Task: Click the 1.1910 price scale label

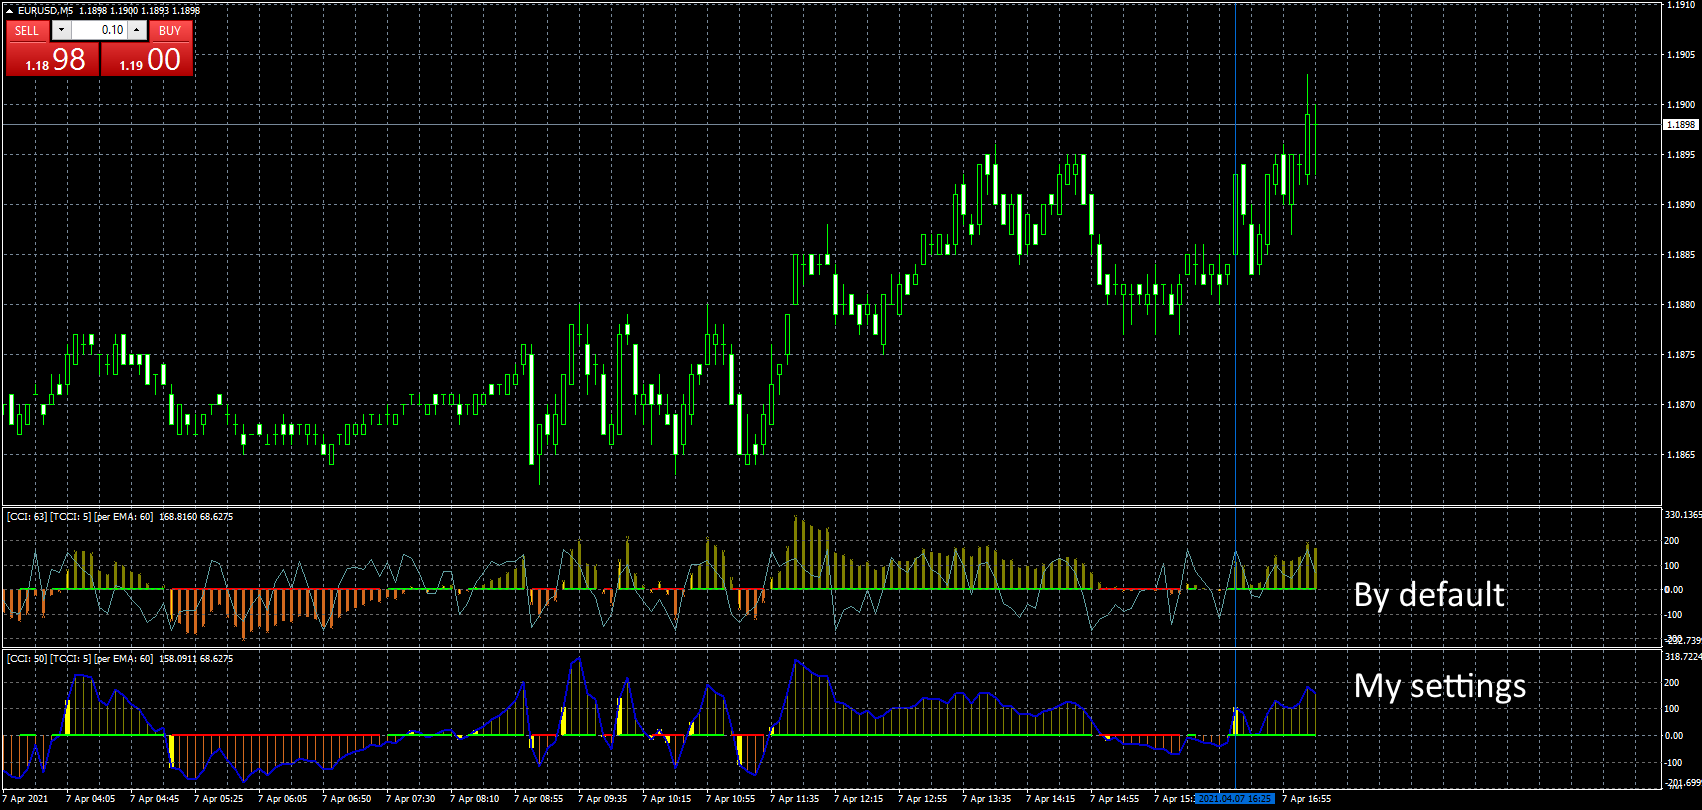Action: point(1680,5)
